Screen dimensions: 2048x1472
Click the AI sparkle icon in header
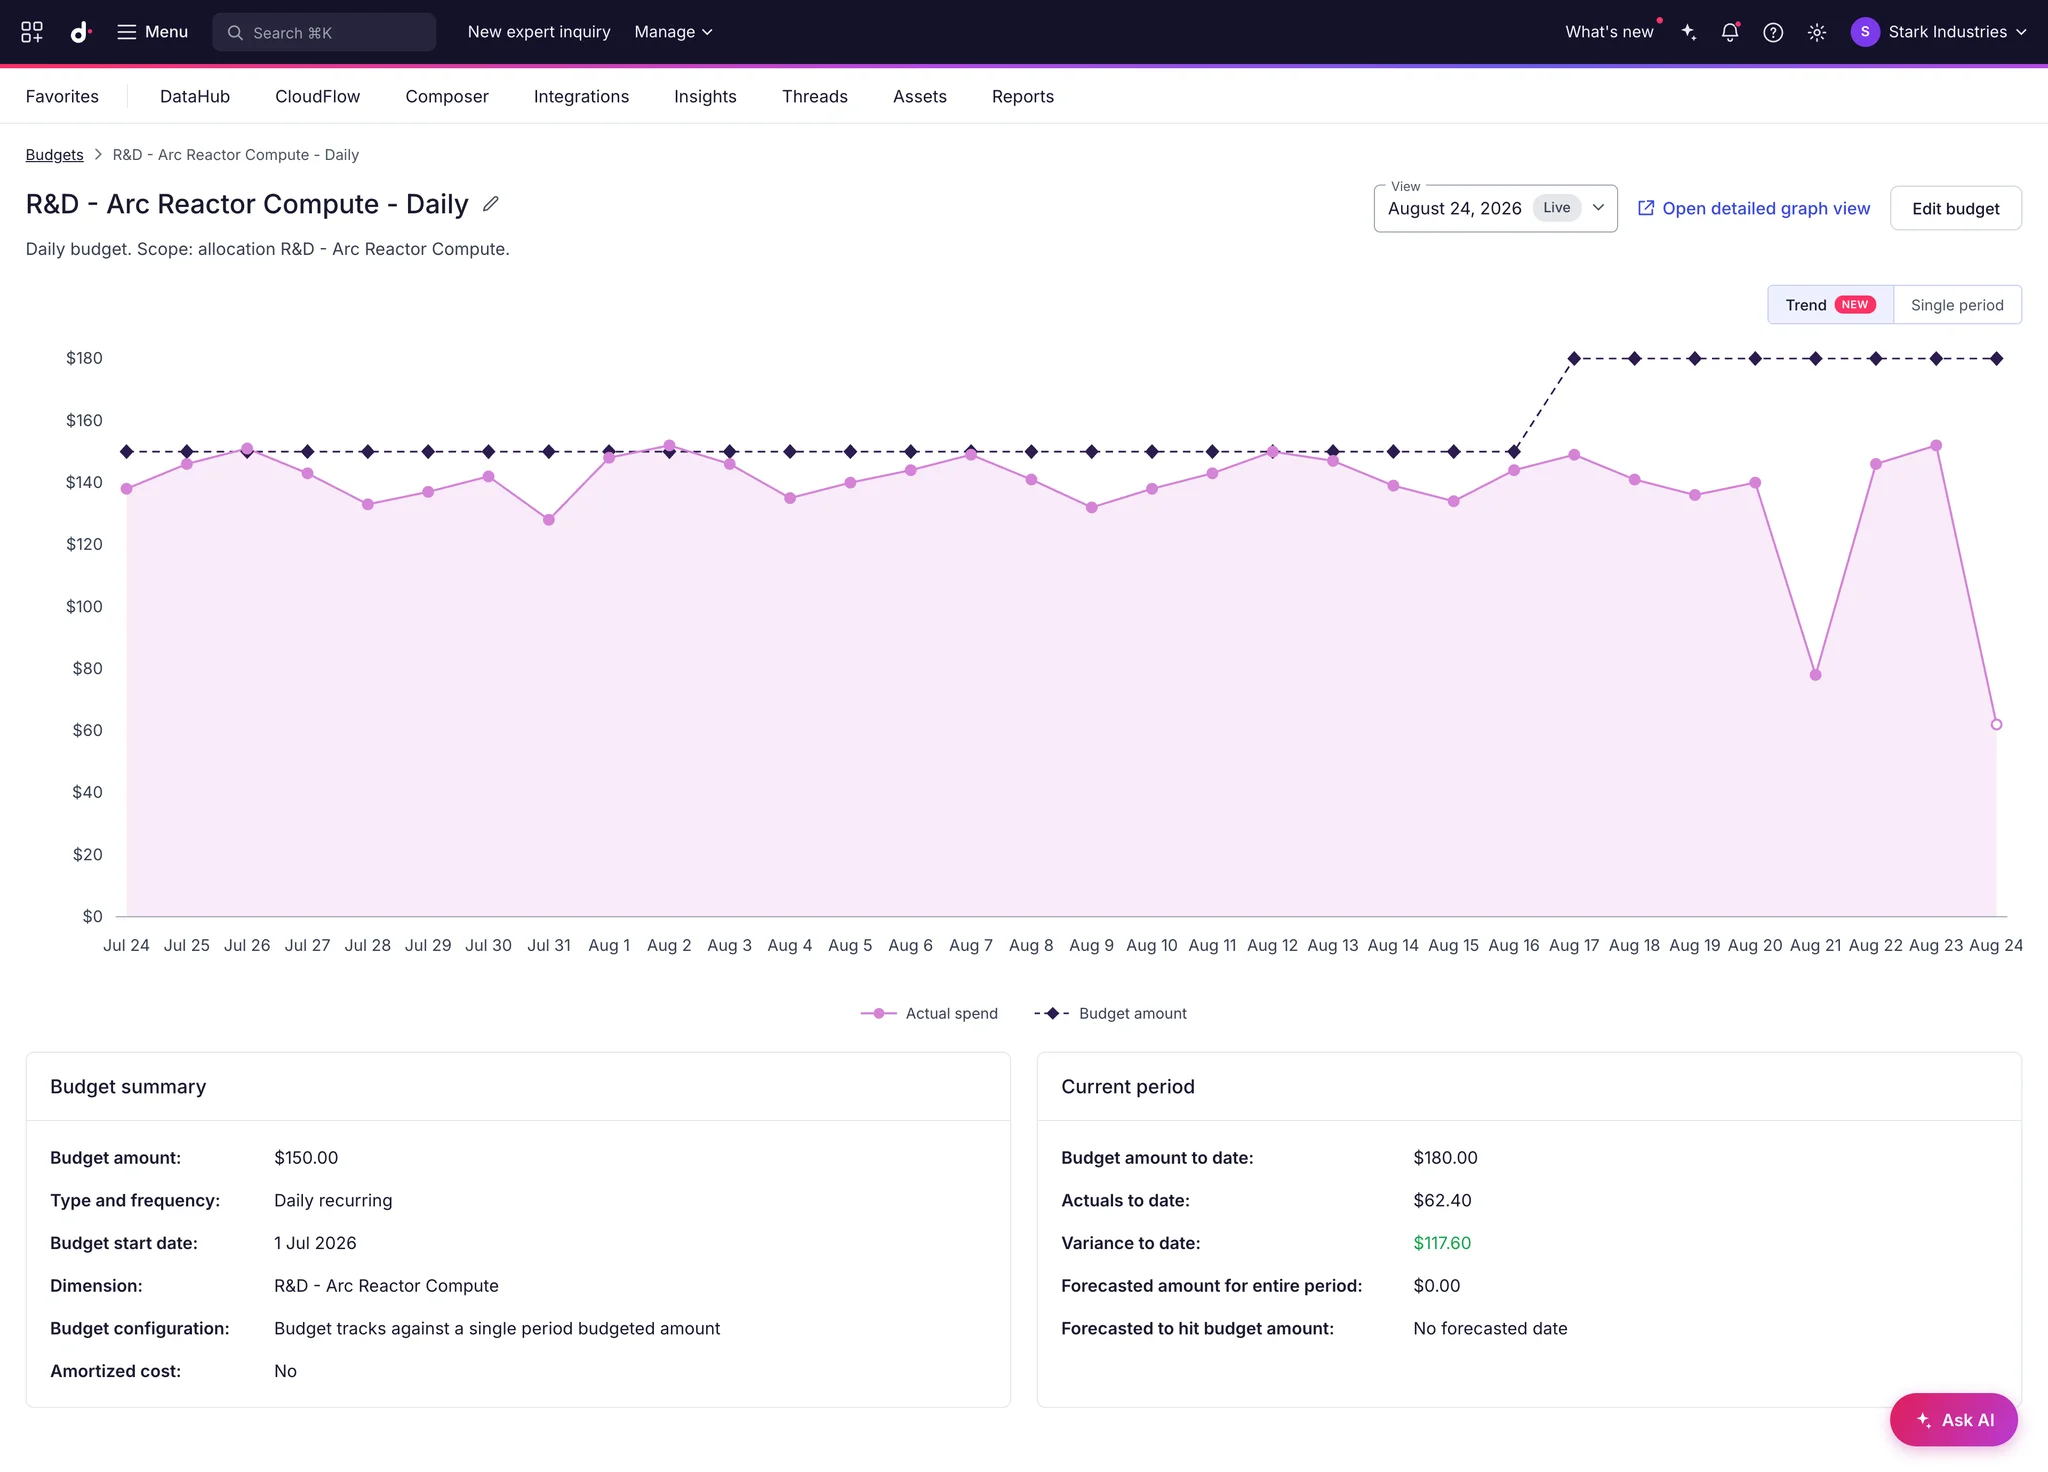tap(1689, 32)
